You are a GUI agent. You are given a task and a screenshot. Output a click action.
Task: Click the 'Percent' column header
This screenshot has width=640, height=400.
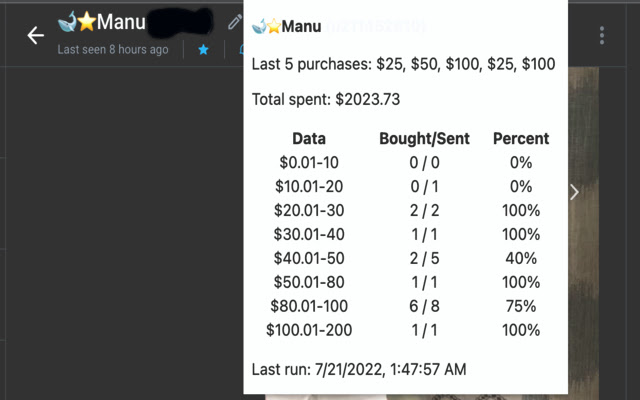click(x=521, y=139)
